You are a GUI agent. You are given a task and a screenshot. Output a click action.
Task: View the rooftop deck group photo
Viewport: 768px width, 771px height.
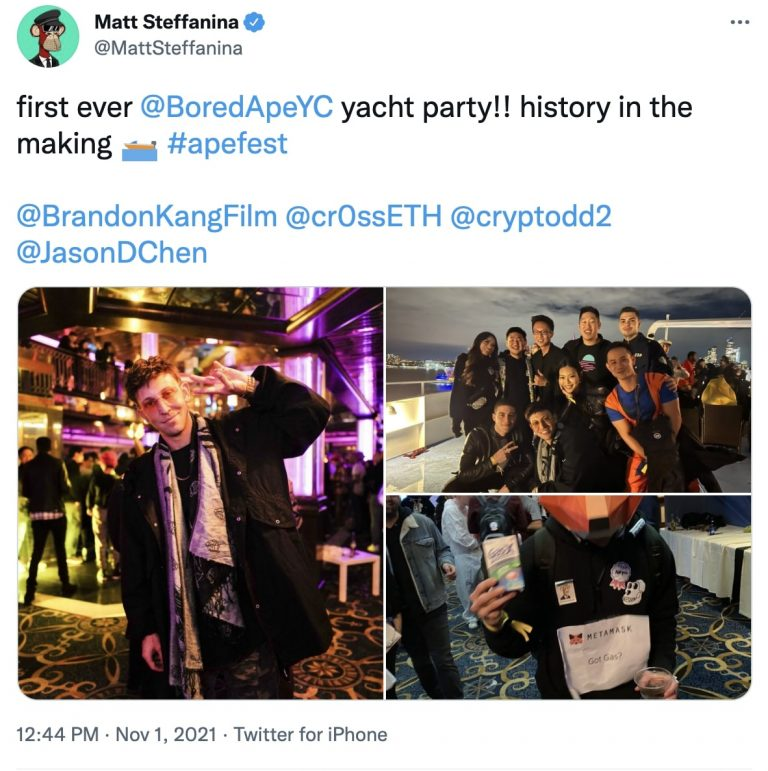568,390
